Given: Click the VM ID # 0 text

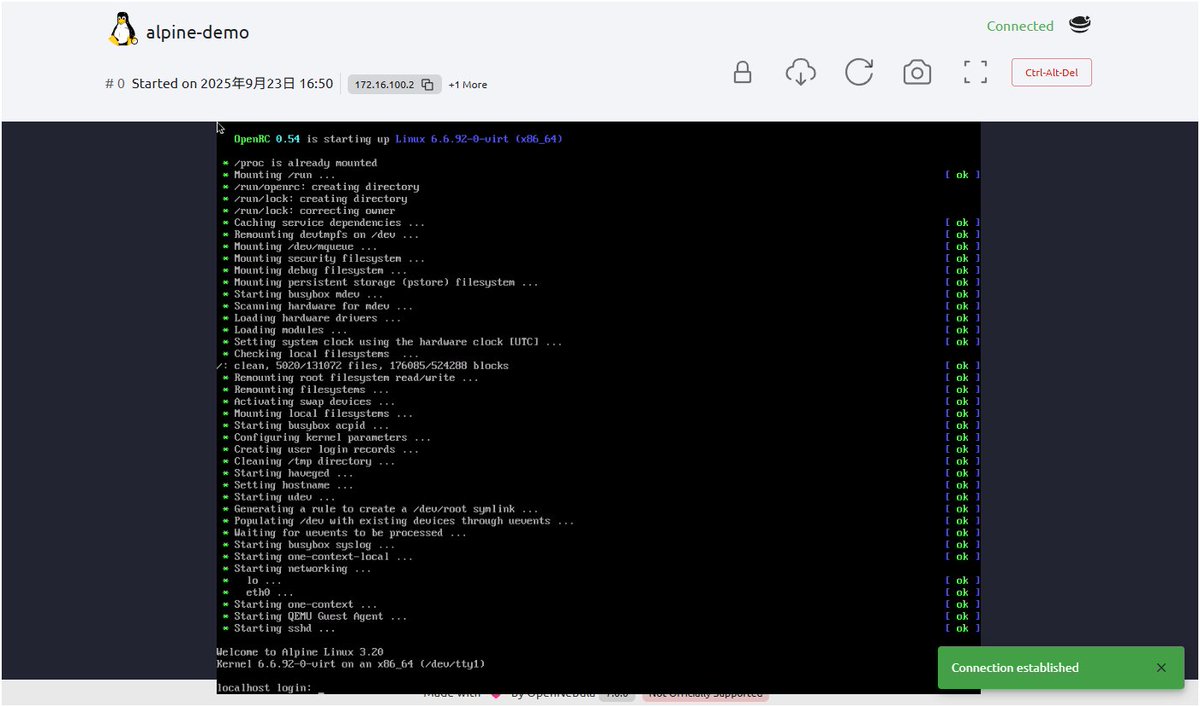Looking at the screenshot, I should tap(115, 84).
